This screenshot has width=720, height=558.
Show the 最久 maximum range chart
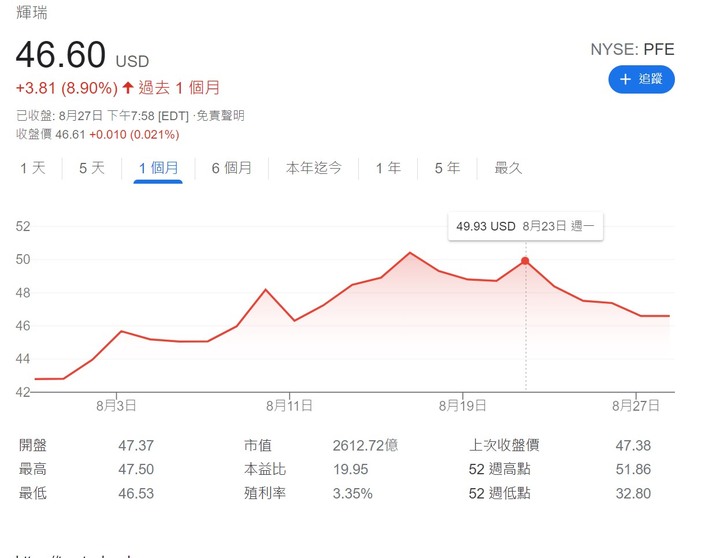[x=508, y=168]
